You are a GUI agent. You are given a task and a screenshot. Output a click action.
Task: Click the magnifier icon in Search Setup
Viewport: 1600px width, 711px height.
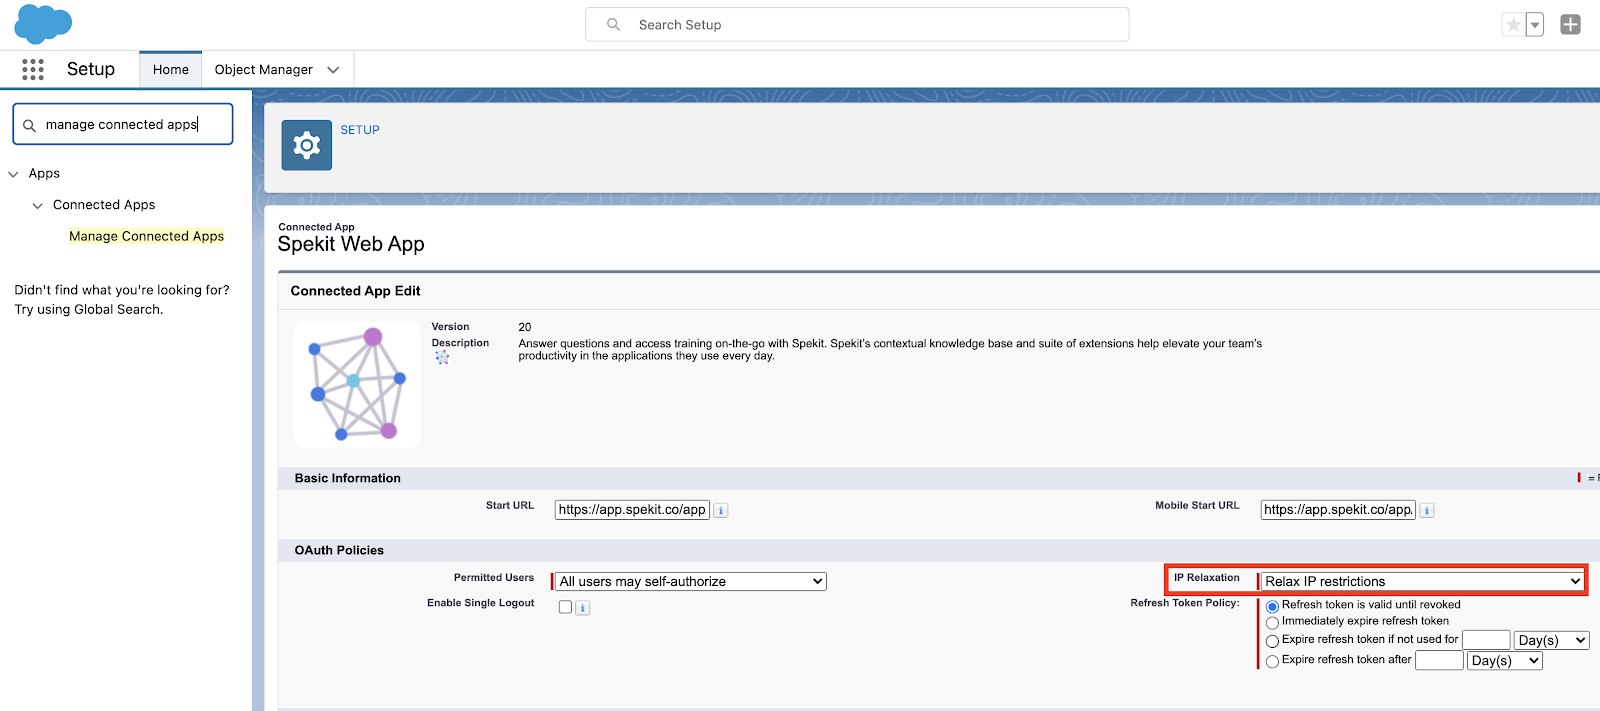613,25
